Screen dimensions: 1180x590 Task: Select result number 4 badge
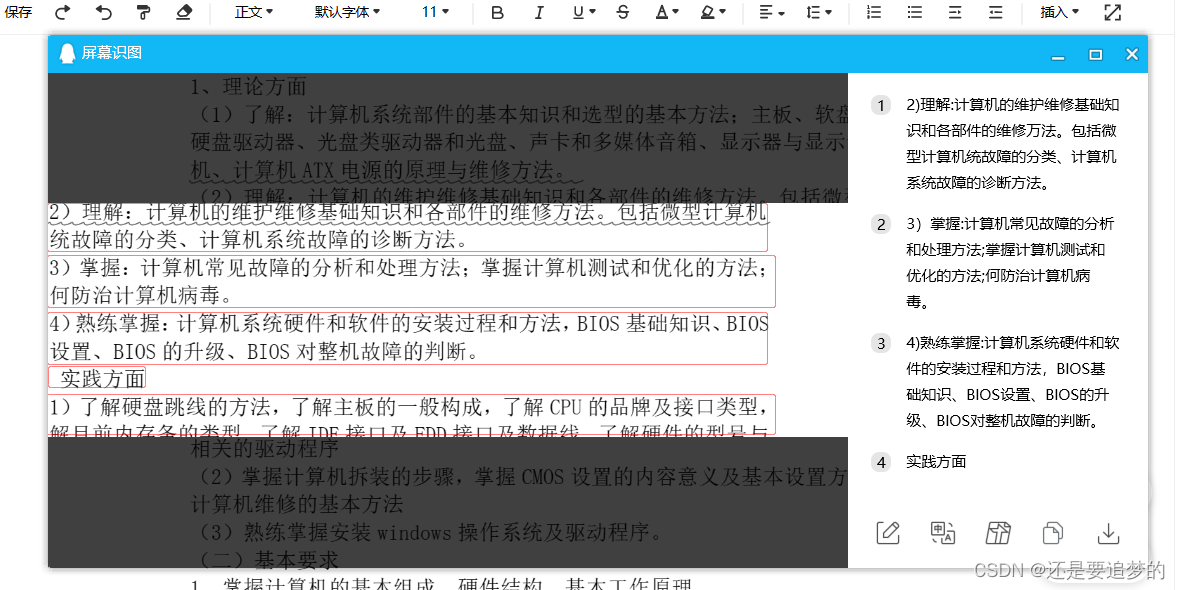880,462
